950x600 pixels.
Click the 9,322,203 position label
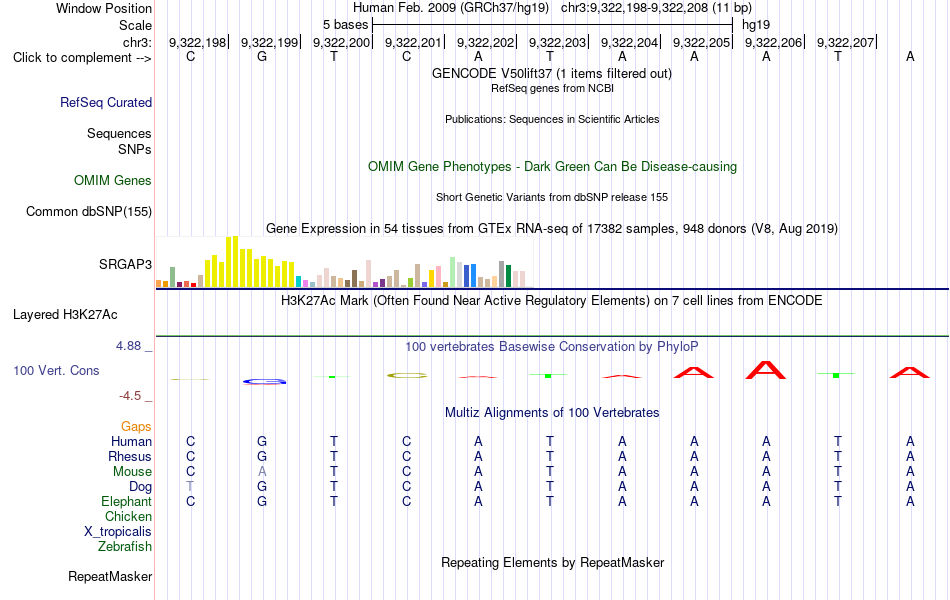pos(557,42)
